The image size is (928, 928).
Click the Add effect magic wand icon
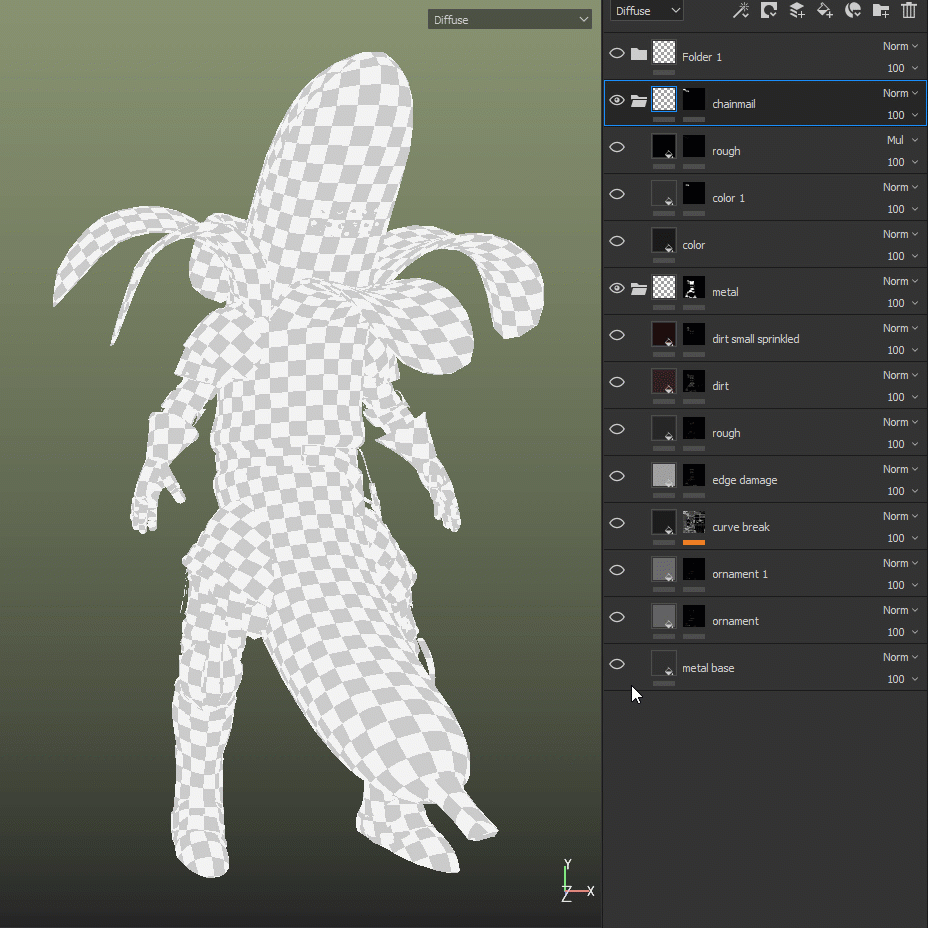point(741,11)
